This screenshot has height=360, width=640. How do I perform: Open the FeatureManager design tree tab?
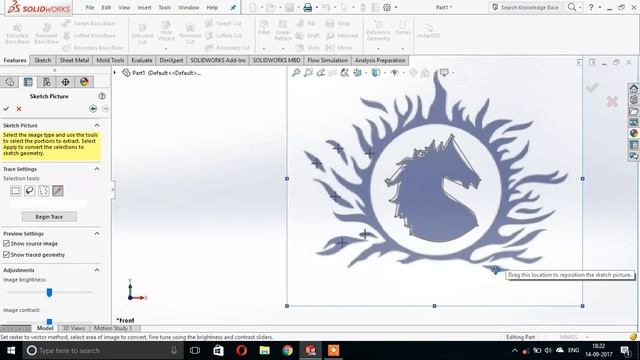(x=9, y=82)
